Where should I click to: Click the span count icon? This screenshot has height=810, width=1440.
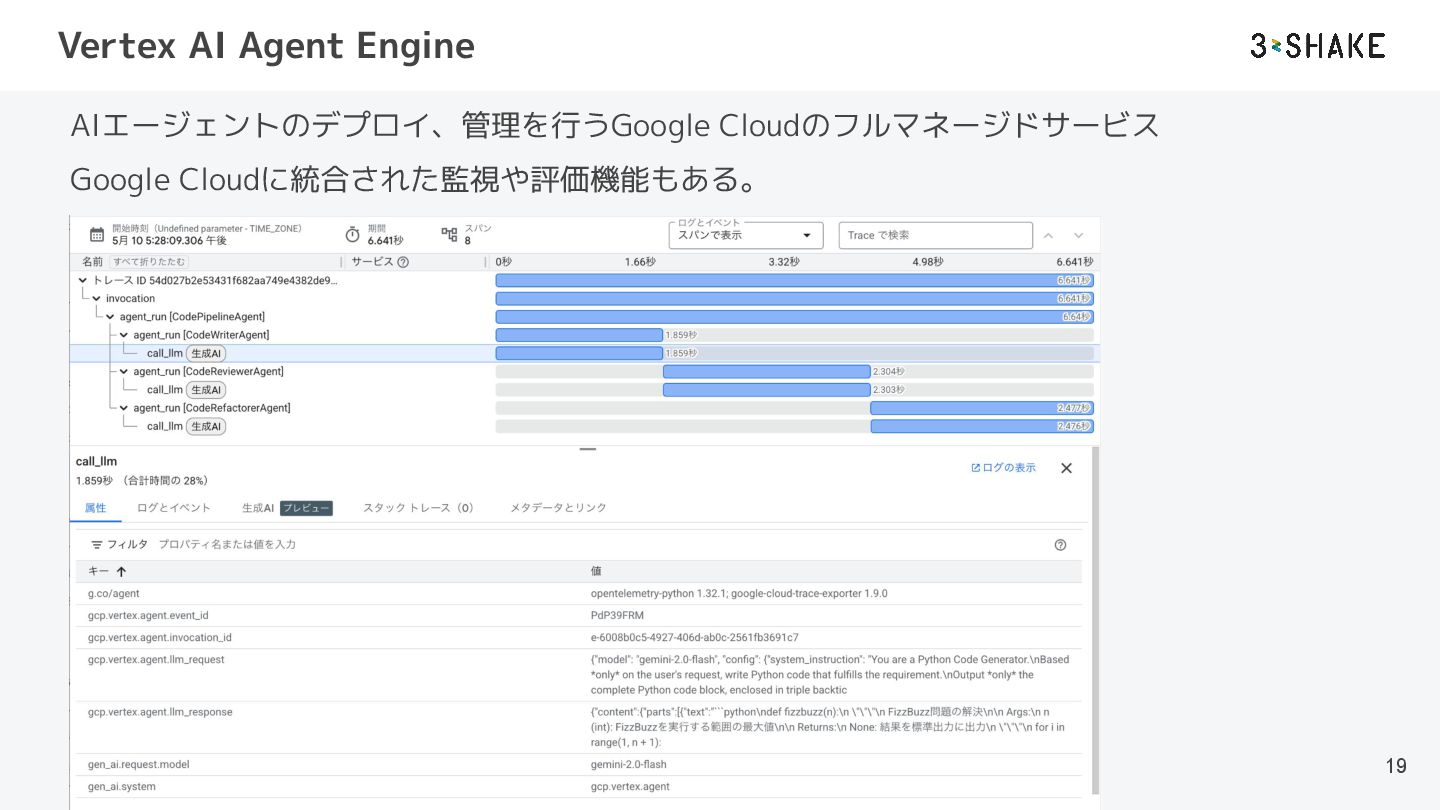click(x=449, y=235)
